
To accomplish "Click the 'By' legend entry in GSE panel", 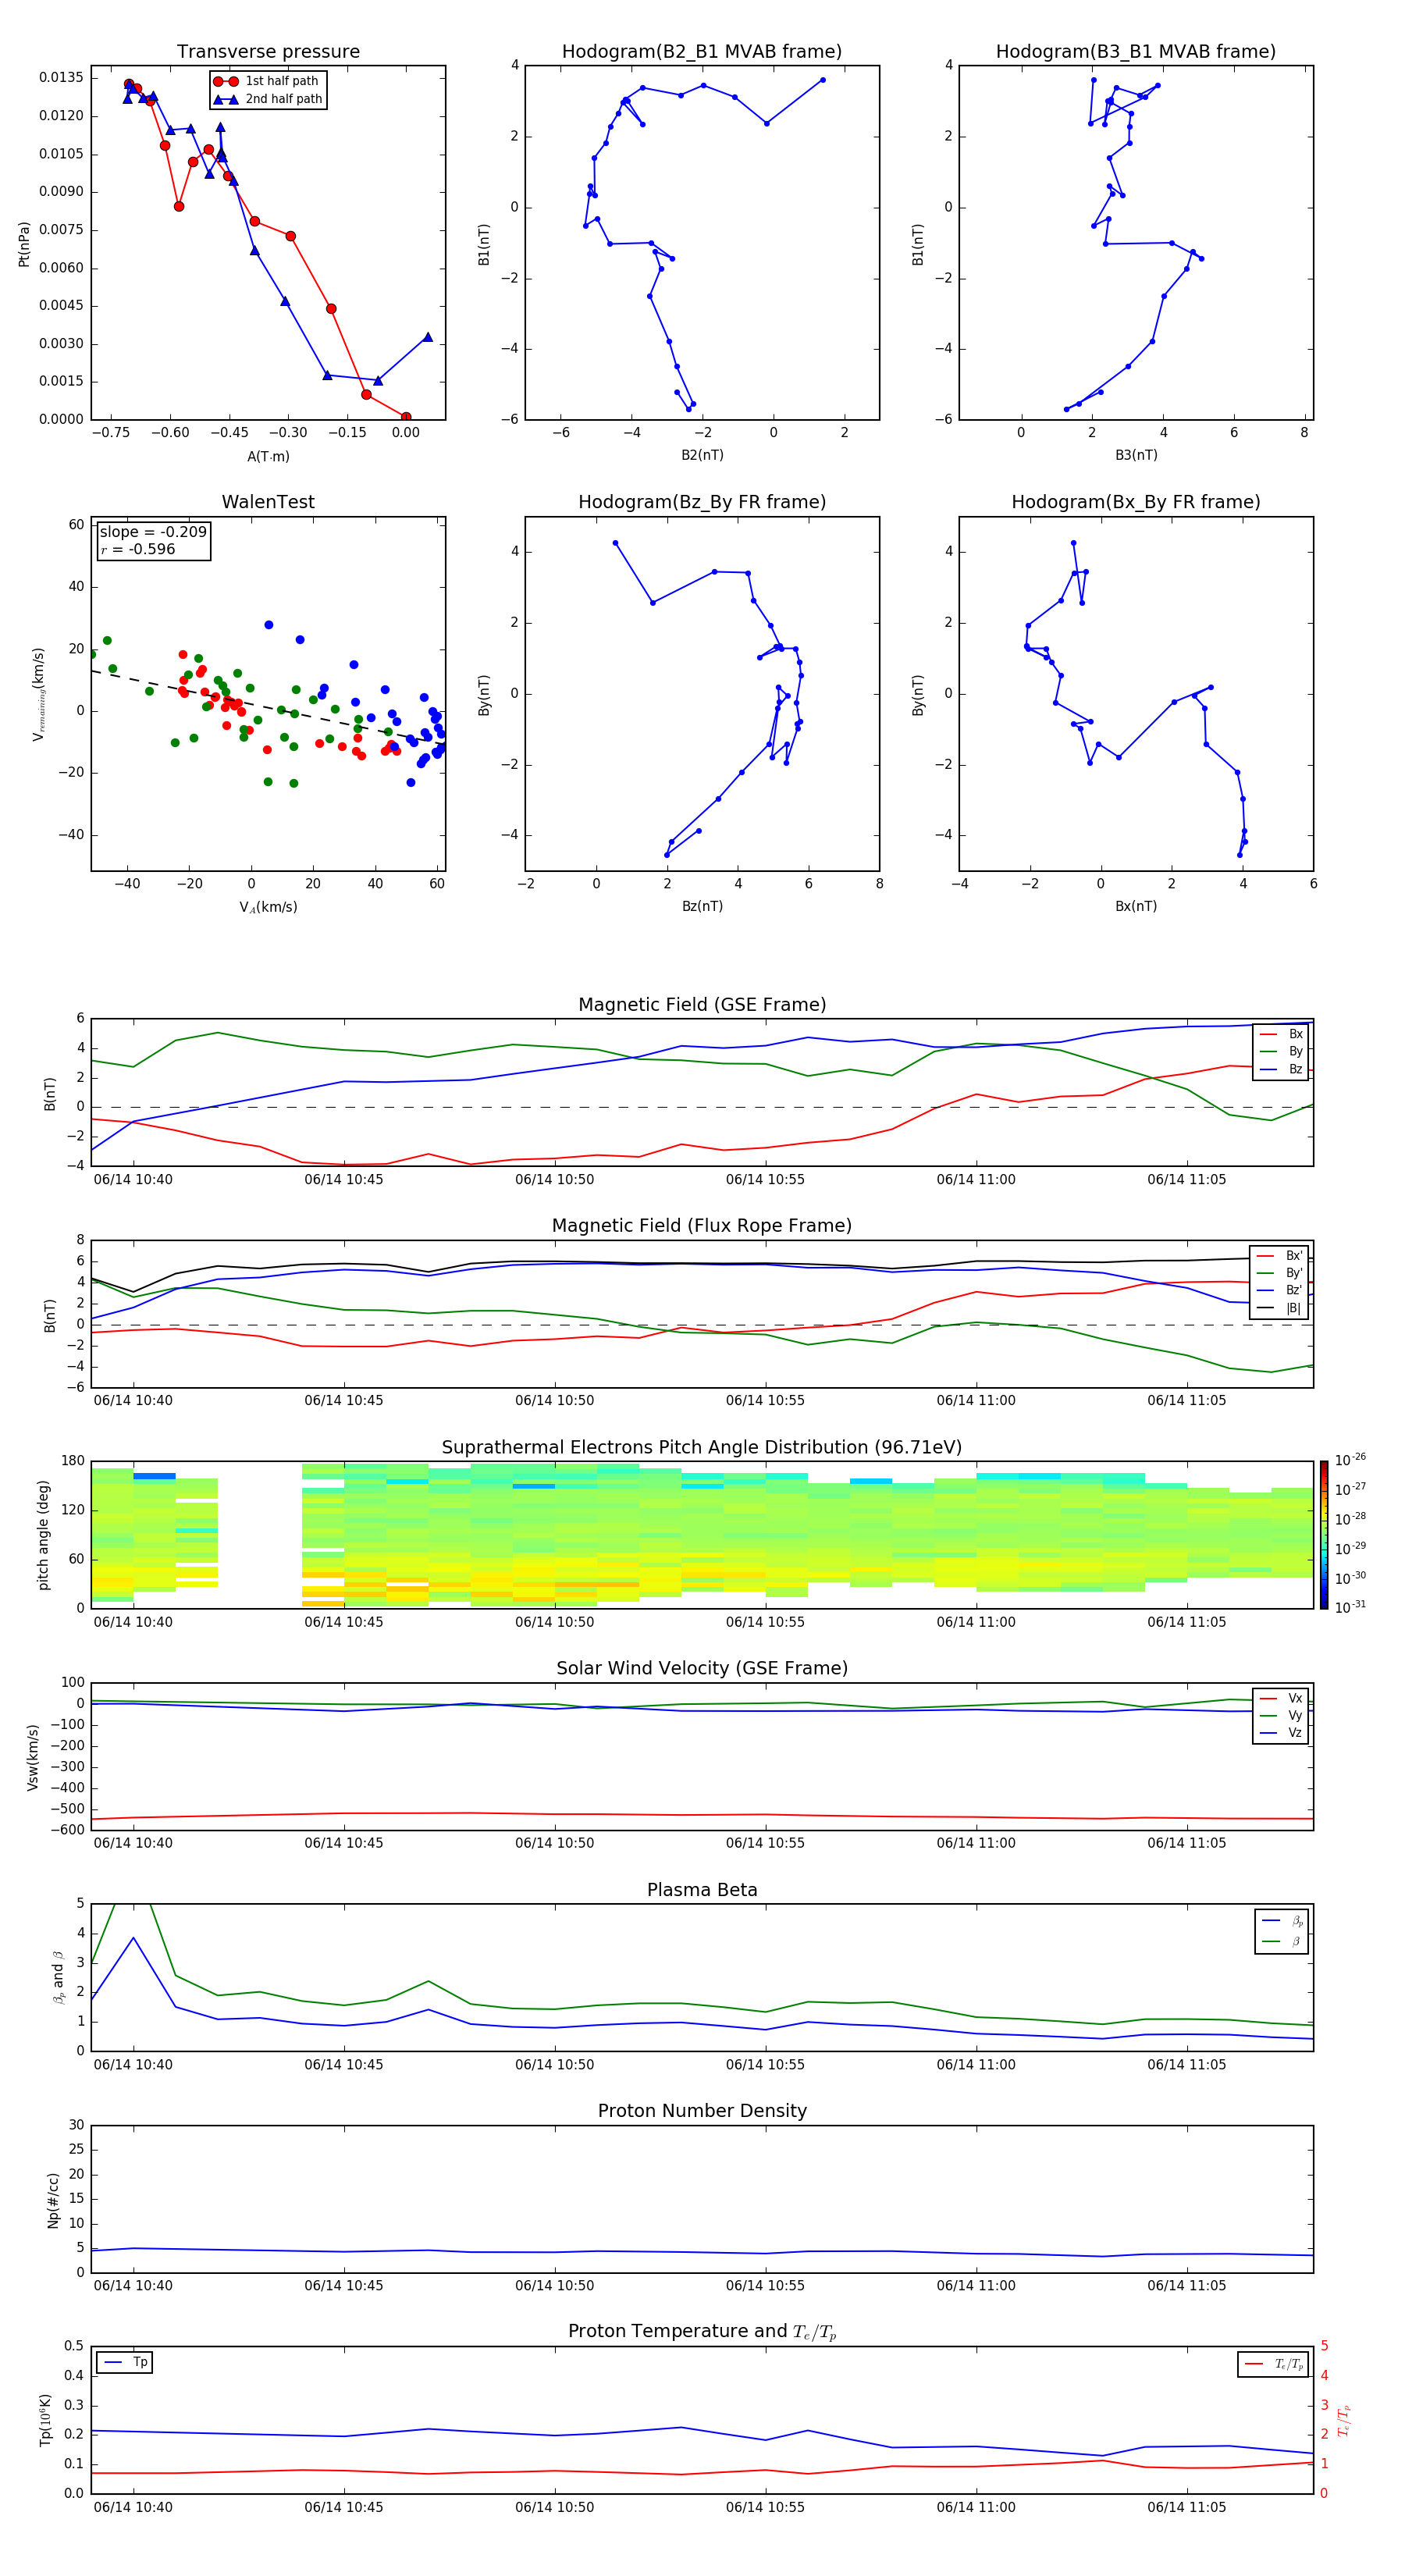I will click(1281, 1051).
